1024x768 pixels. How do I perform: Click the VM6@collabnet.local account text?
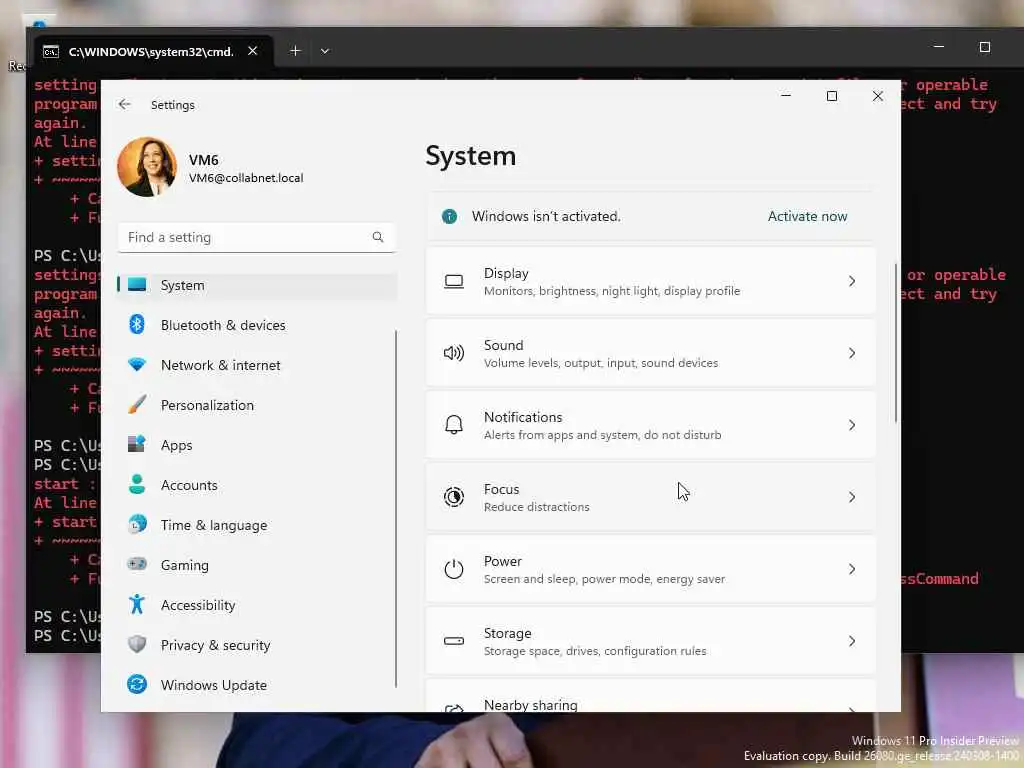click(246, 178)
